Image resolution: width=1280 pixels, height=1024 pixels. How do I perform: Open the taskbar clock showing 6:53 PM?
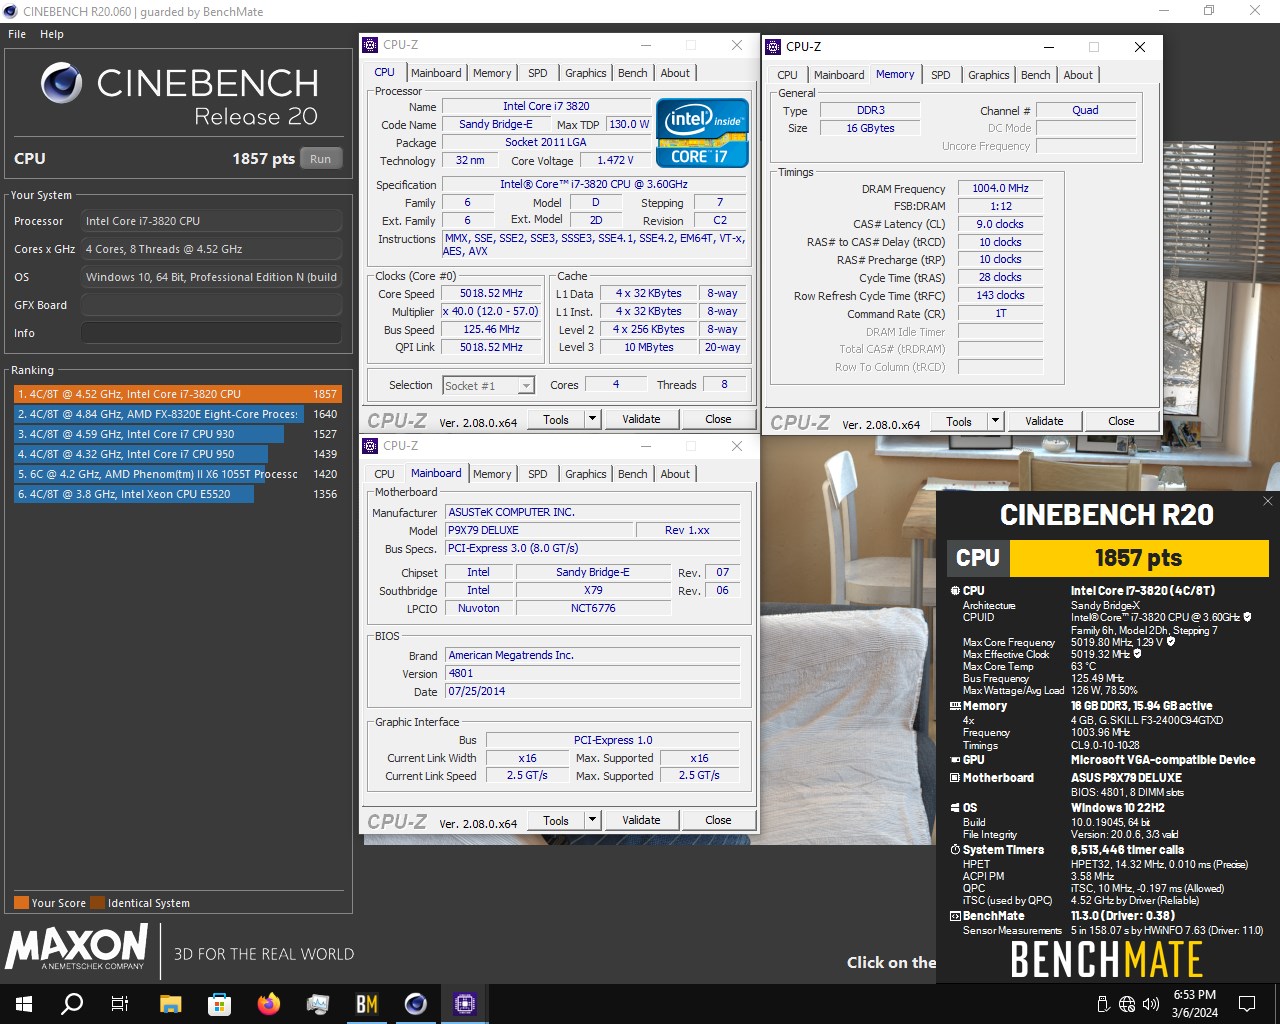click(1195, 1003)
